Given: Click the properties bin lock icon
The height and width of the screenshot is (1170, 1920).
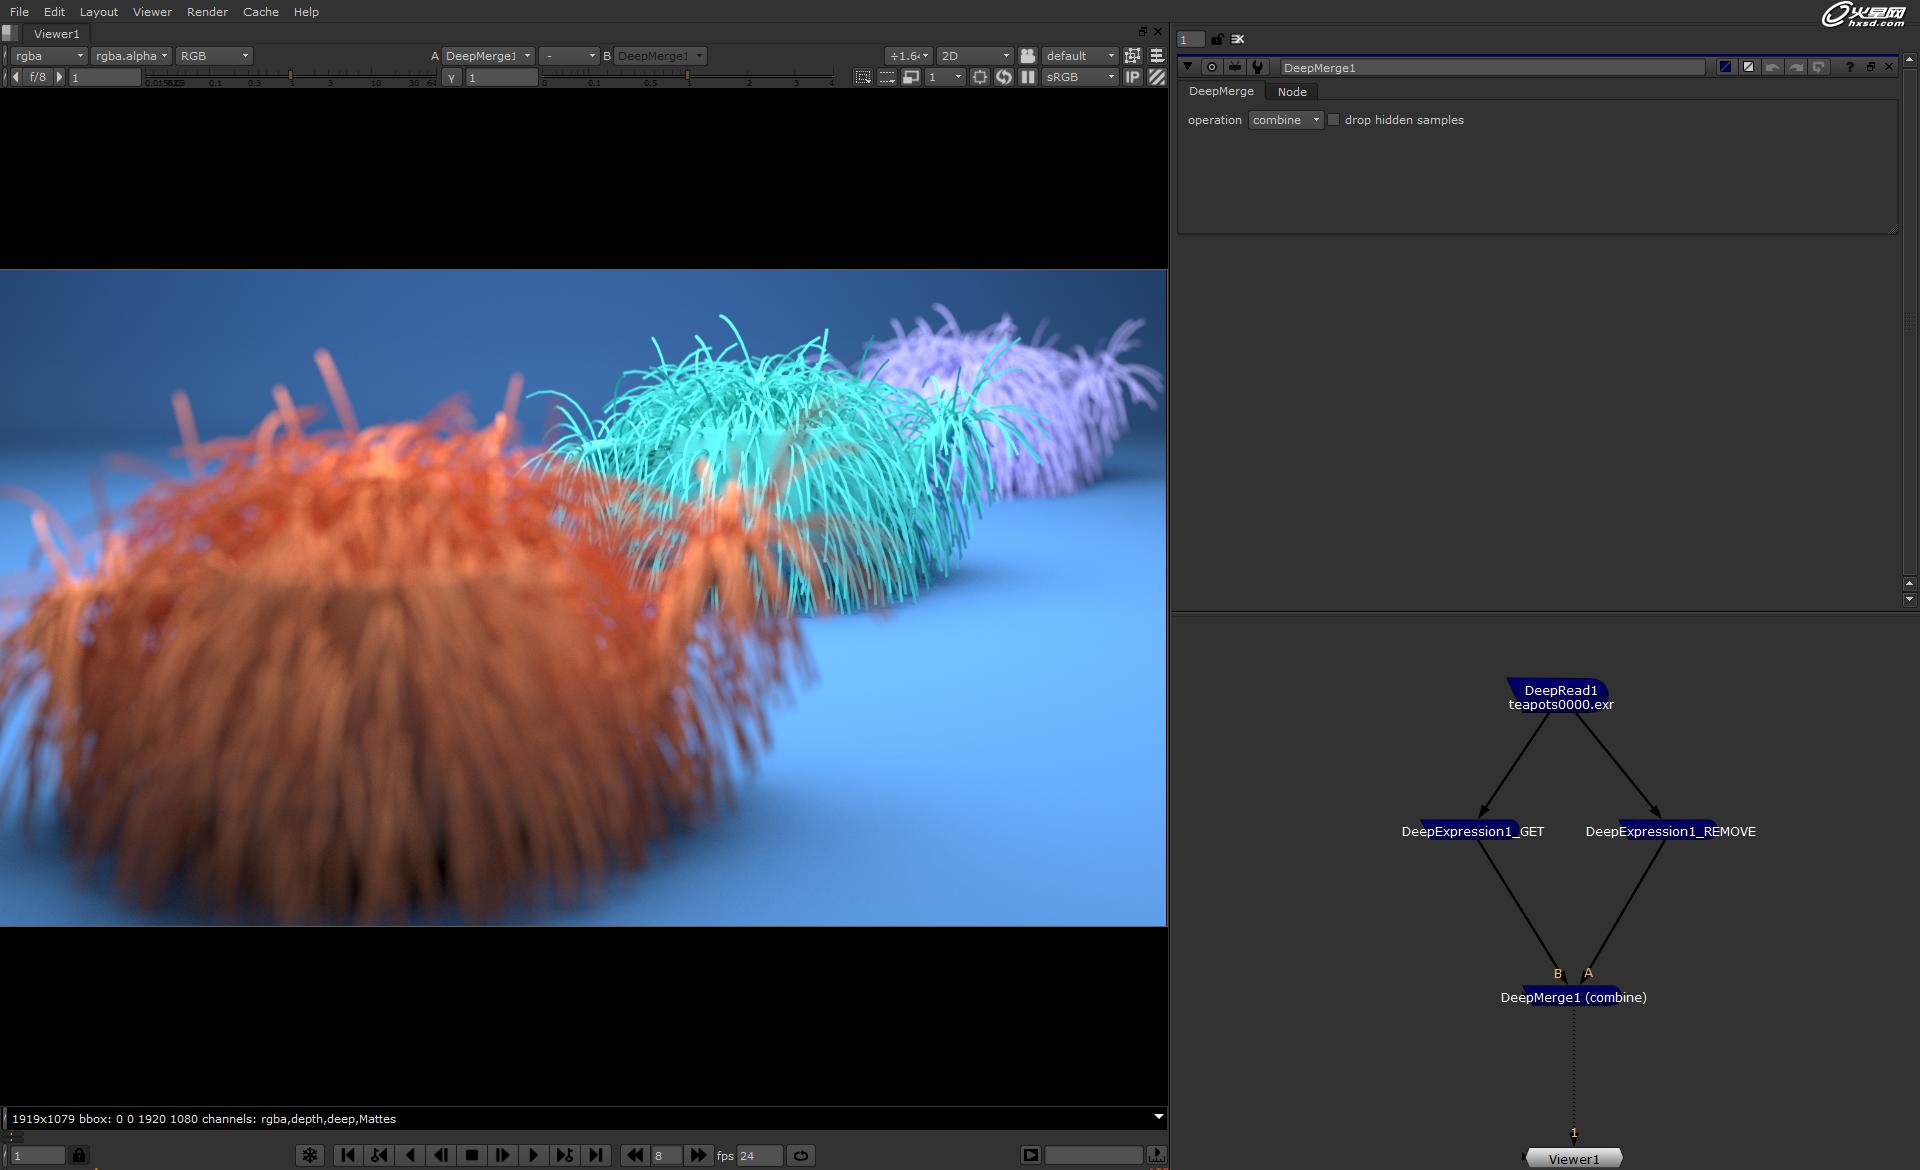Looking at the screenshot, I should tap(1217, 39).
